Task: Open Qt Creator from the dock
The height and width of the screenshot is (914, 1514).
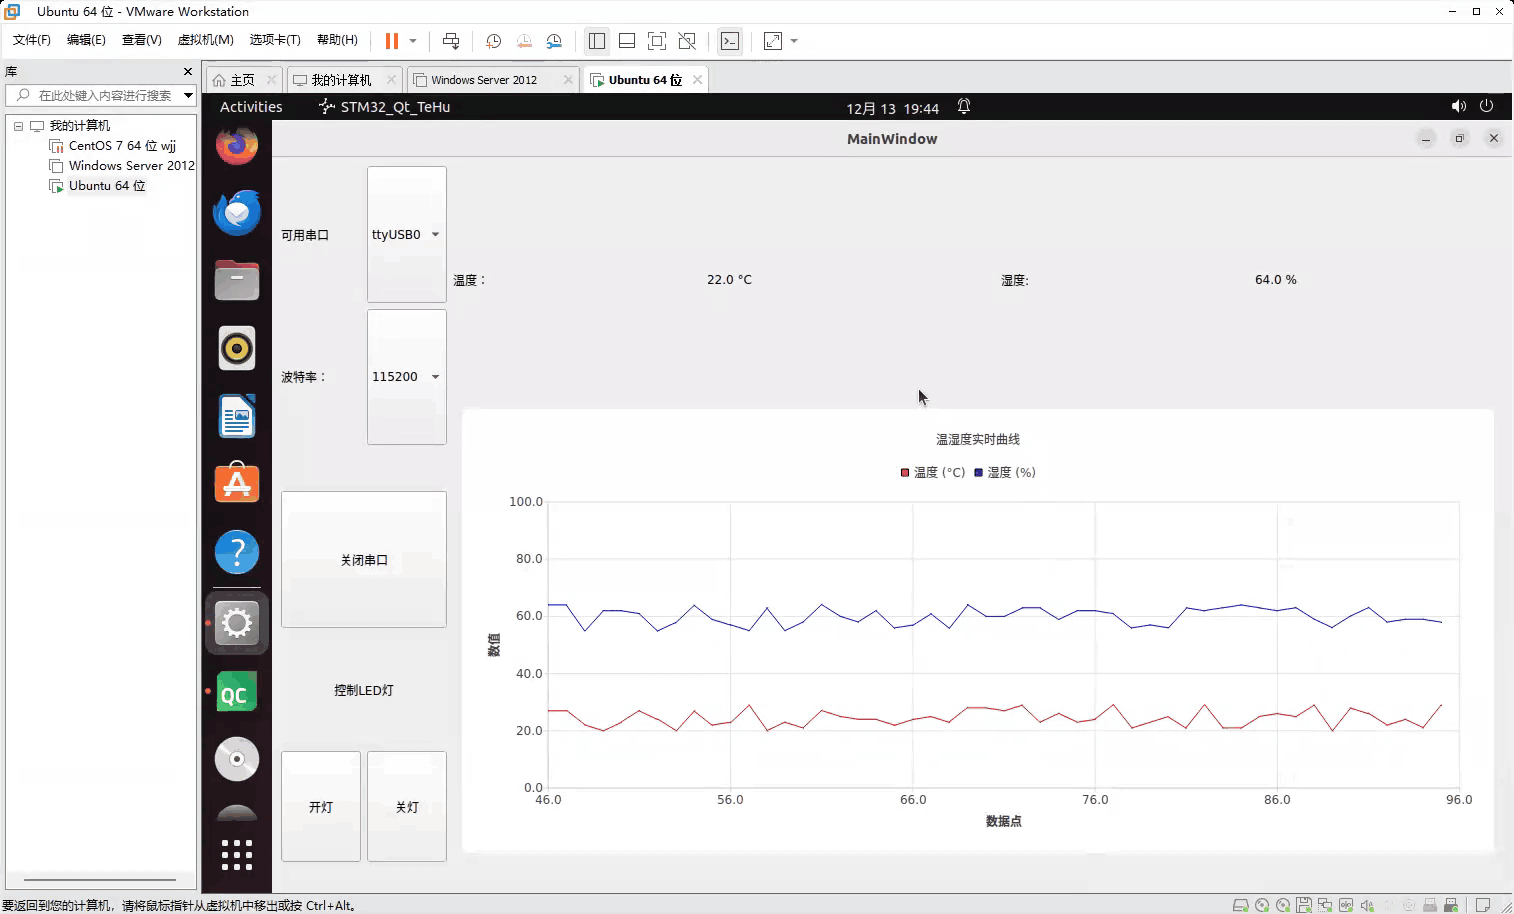Action: coord(237,692)
